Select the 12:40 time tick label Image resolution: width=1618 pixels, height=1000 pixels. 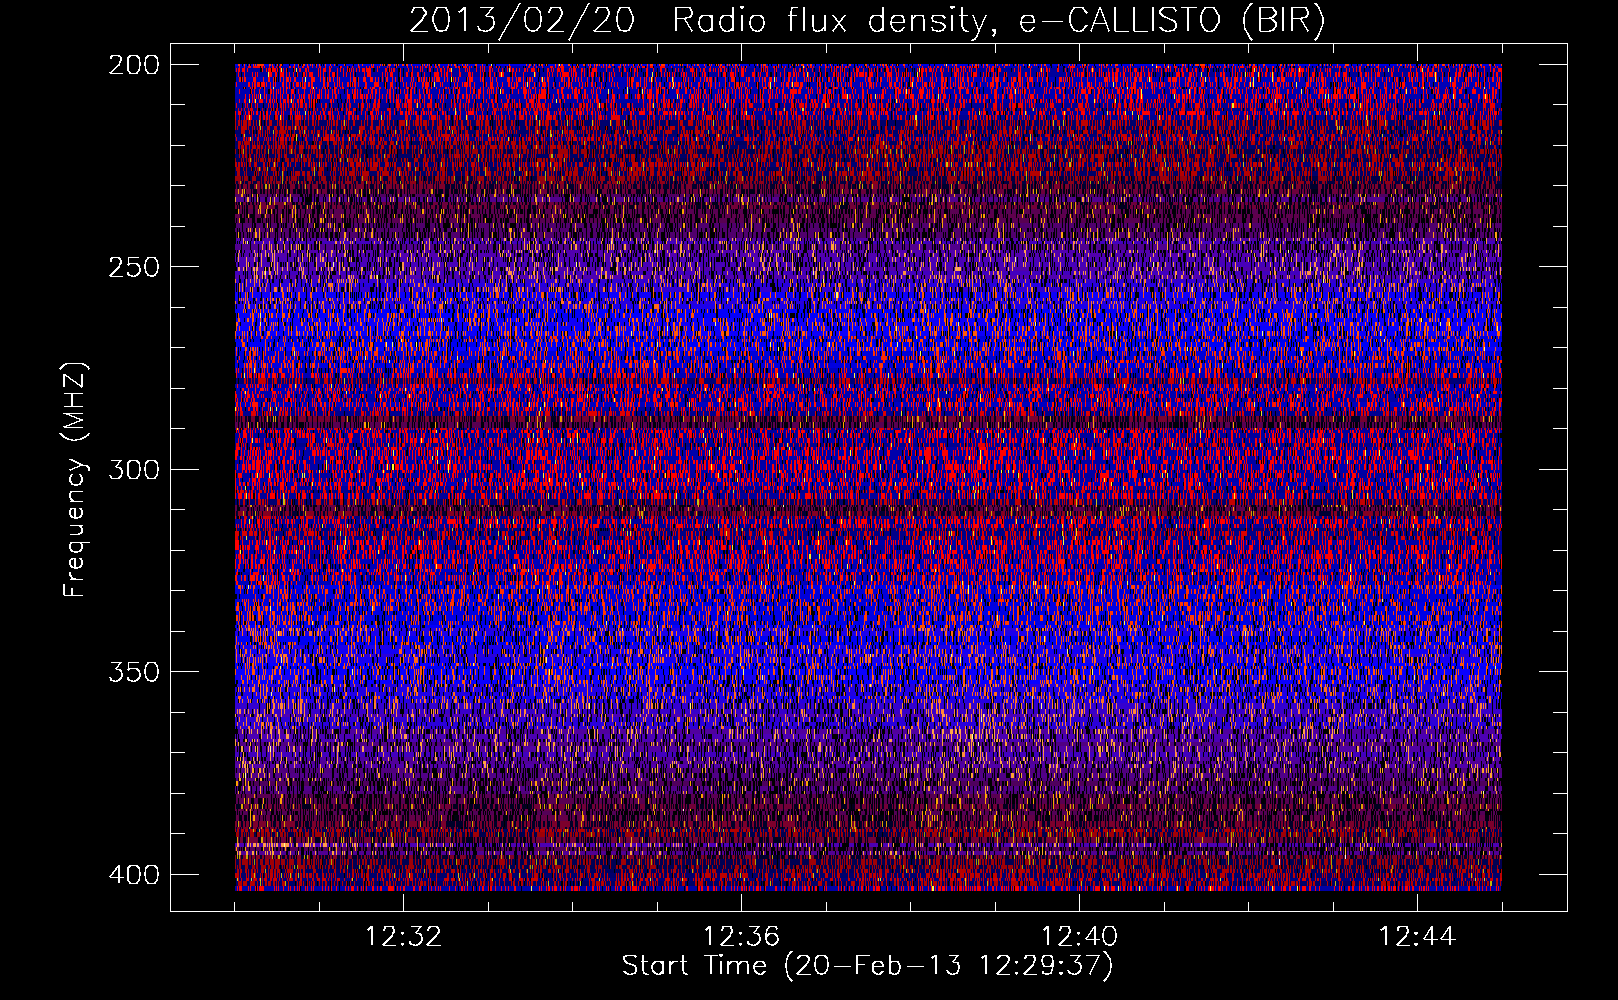coord(1079,937)
